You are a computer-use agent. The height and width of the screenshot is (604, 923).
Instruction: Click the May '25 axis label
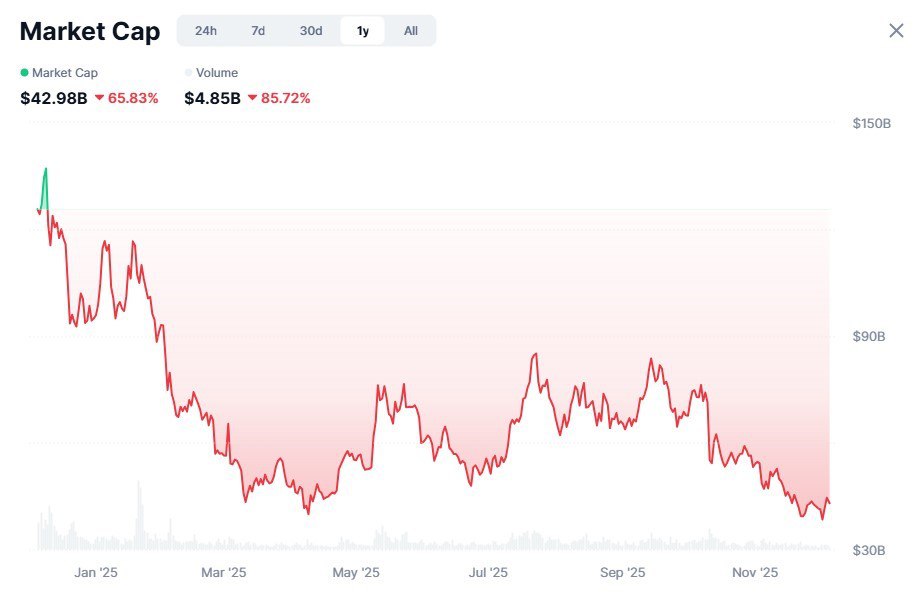[x=356, y=573]
